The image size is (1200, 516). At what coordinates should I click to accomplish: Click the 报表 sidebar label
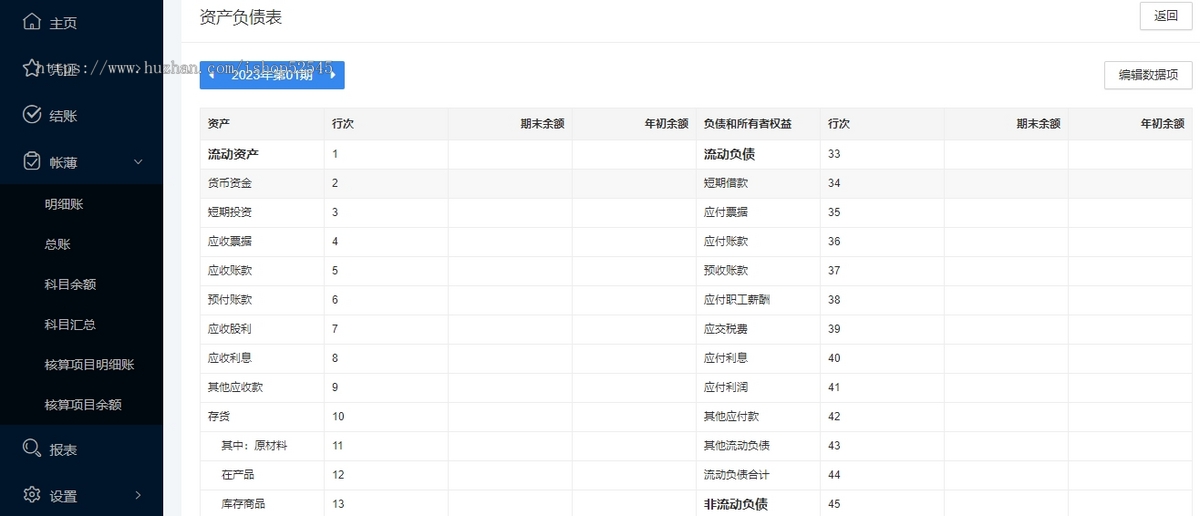coord(63,450)
